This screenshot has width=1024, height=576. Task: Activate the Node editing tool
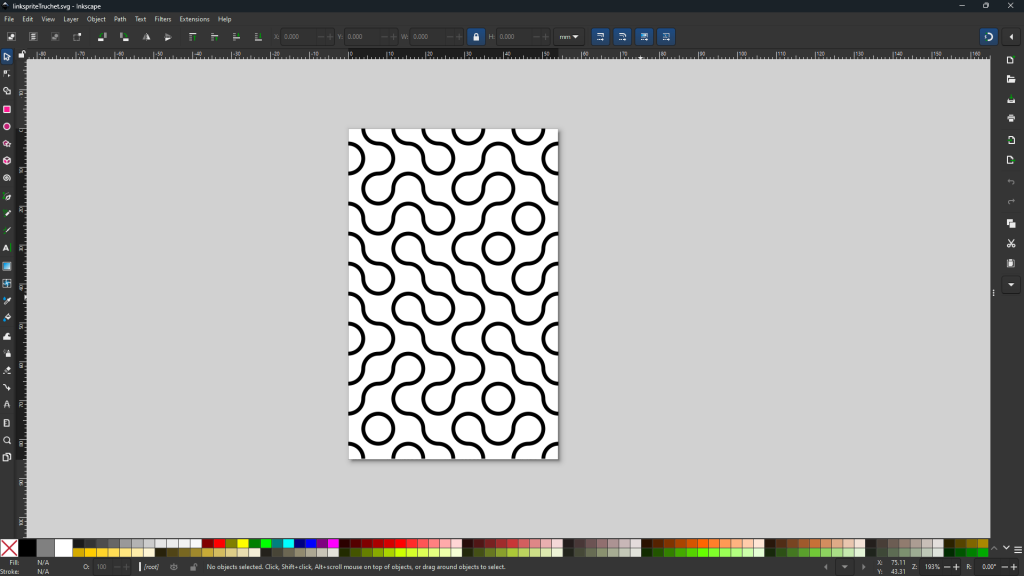pyautogui.click(x=7, y=74)
